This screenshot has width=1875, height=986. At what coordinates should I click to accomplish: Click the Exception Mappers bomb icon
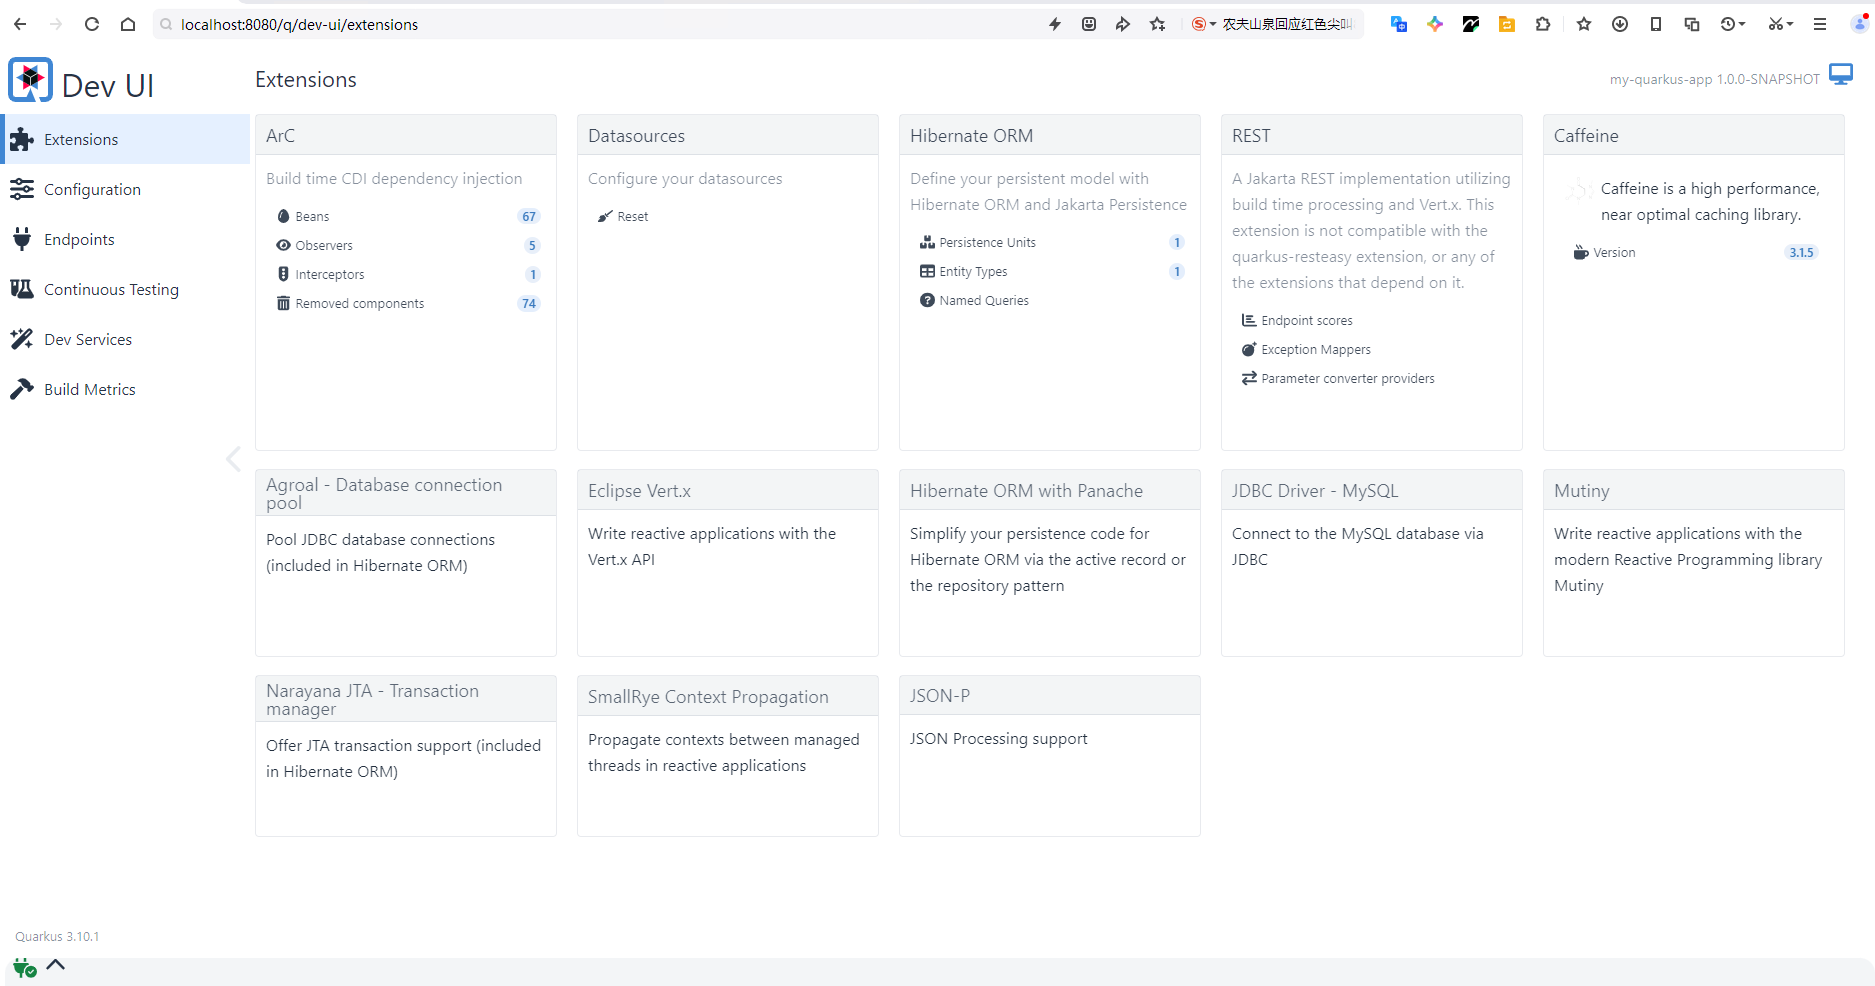pyautogui.click(x=1249, y=349)
